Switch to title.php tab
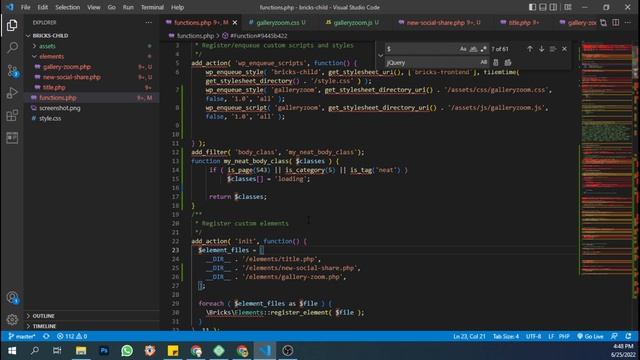 520,22
